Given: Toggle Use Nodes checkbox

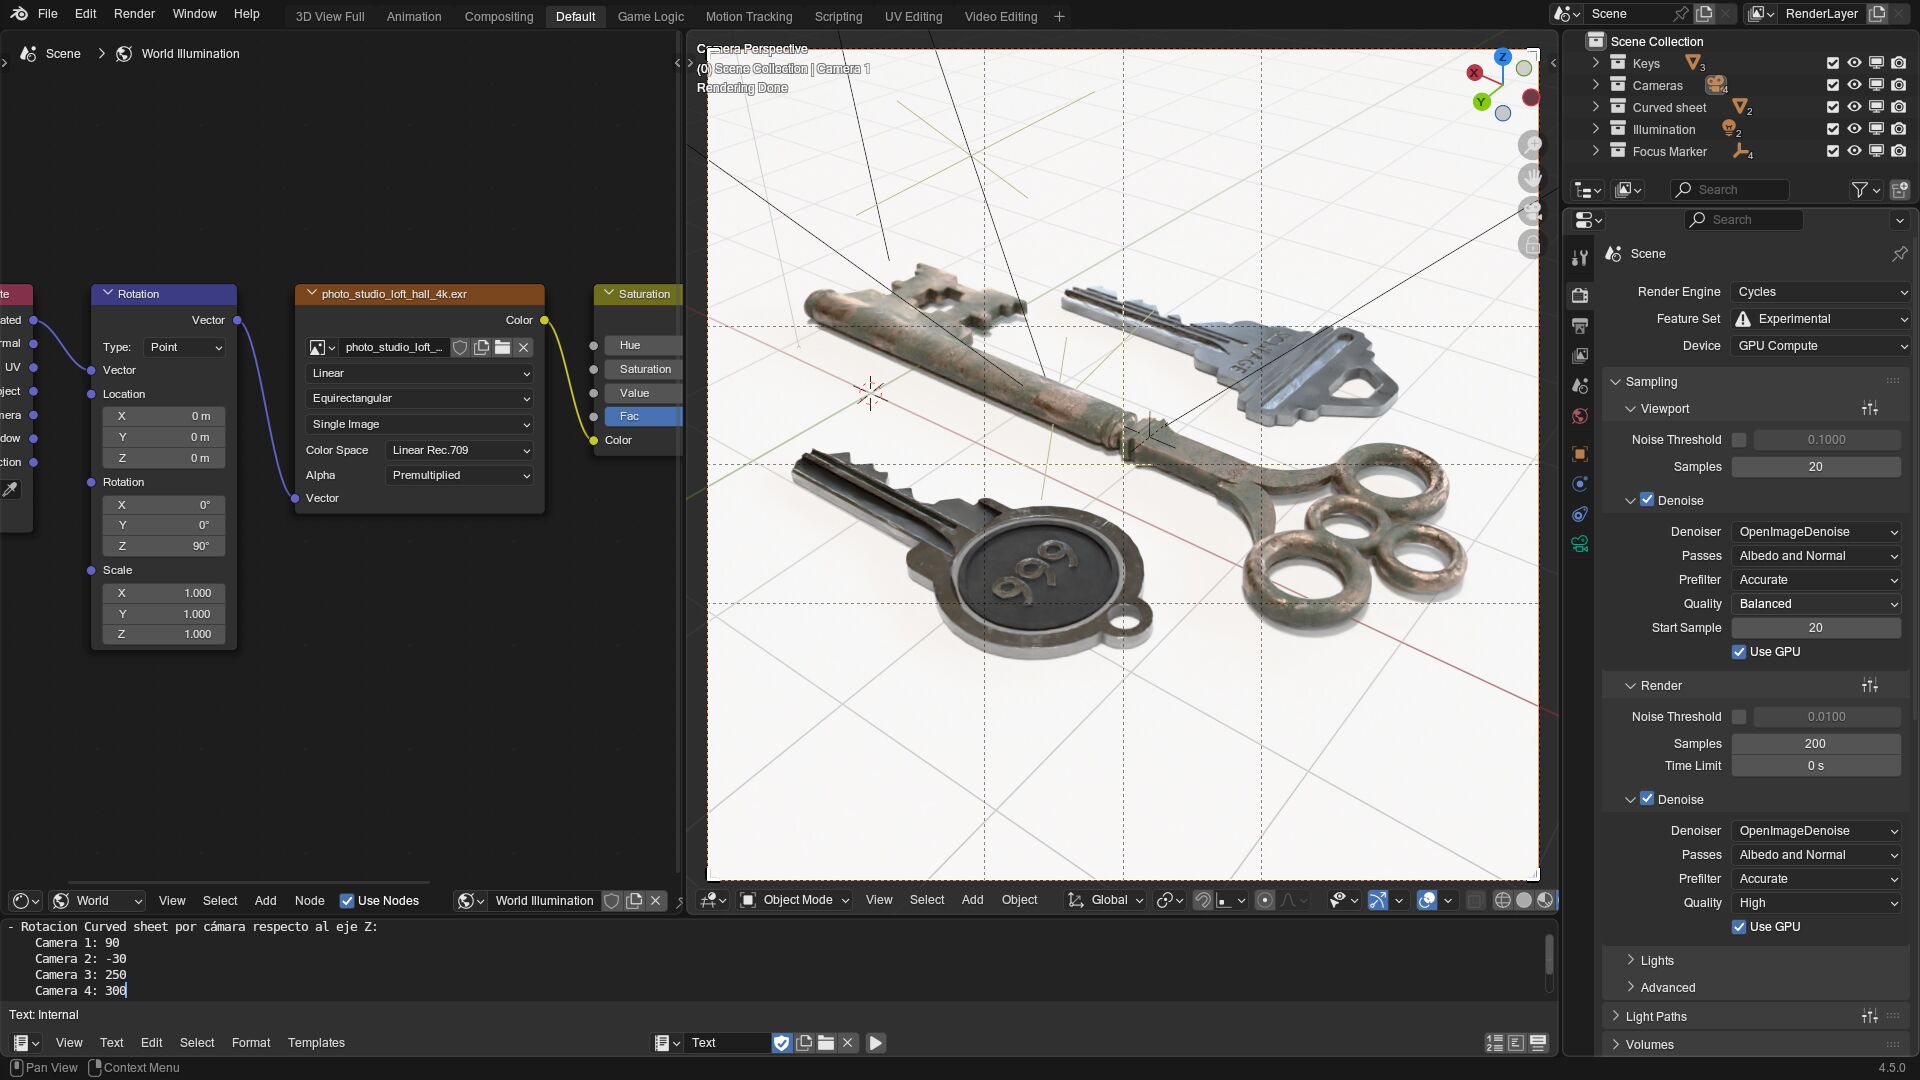Looking at the screenshot, I should 347,901.
